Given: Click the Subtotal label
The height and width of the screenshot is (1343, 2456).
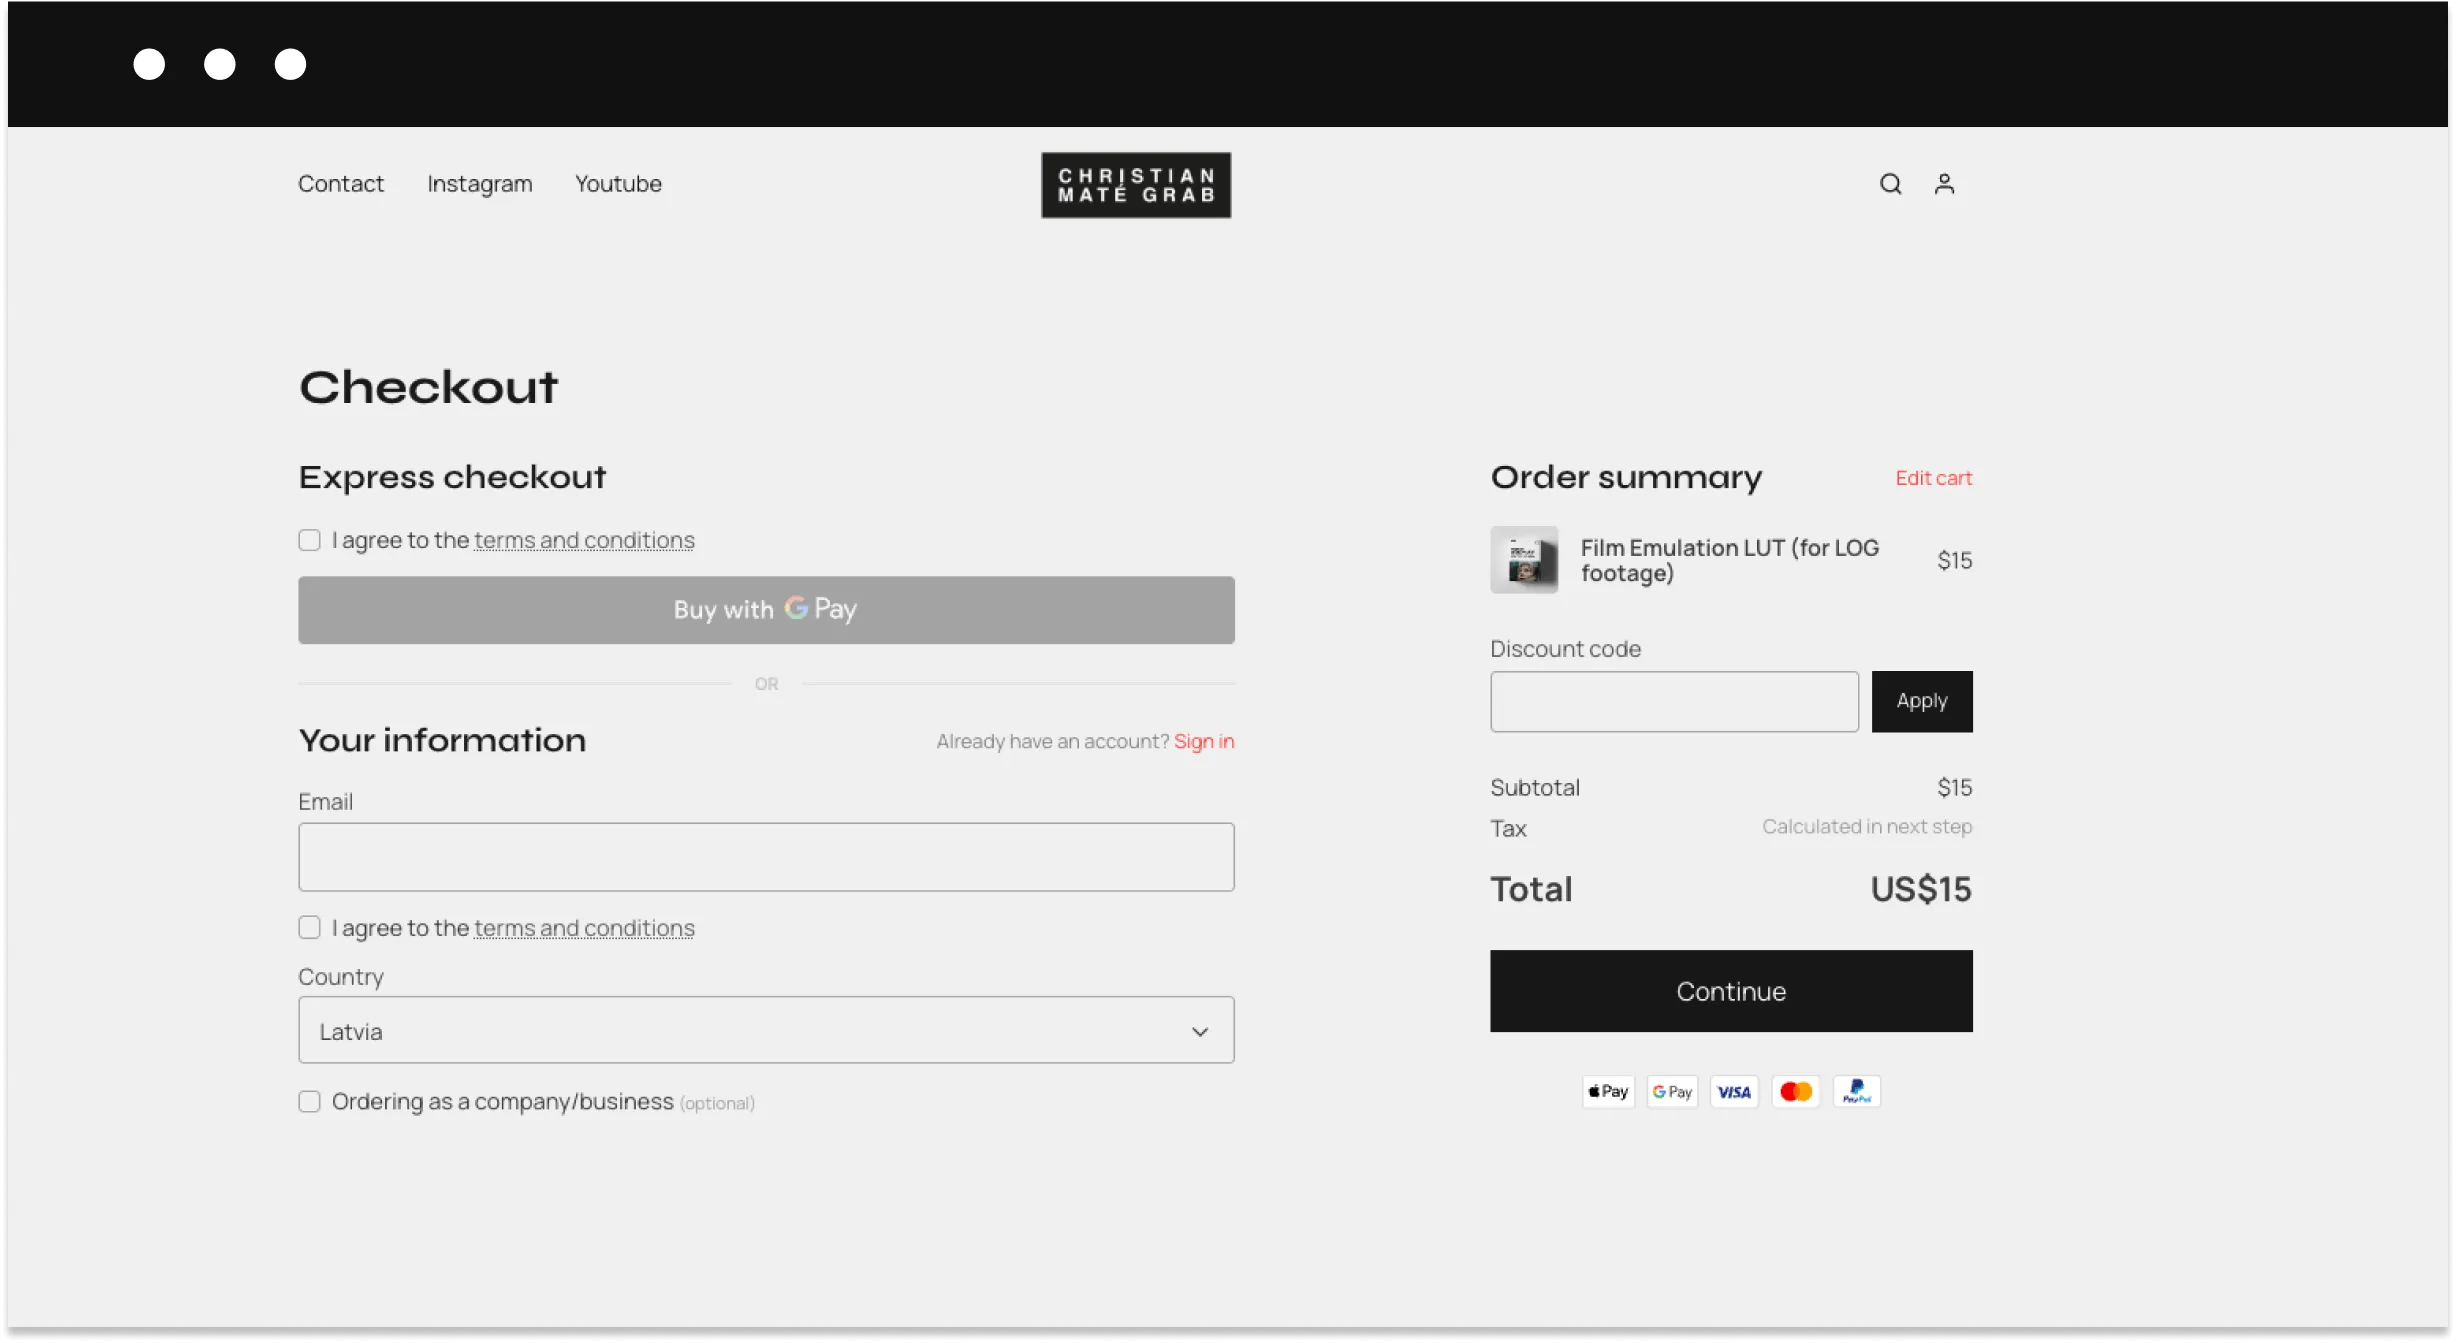Looking at the screenshot, I should click(1535, 788).
